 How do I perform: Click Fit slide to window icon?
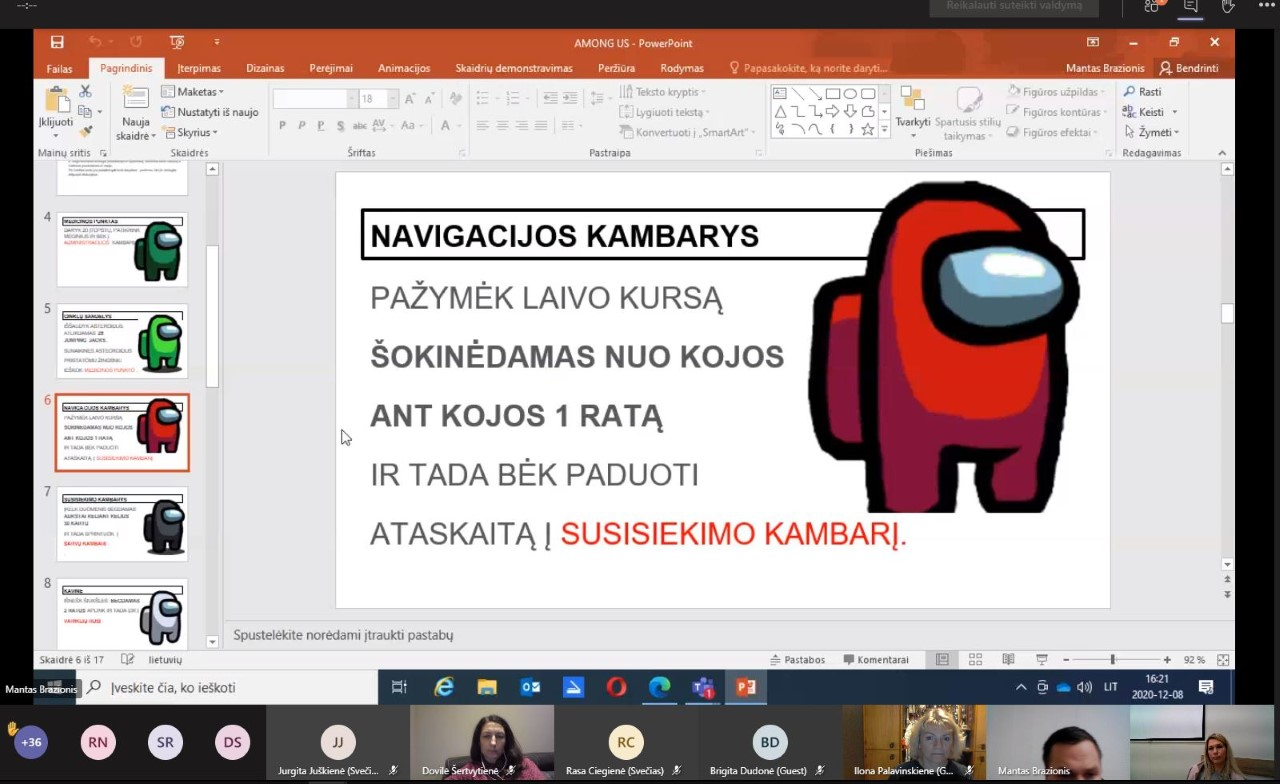pos(1221,660)
